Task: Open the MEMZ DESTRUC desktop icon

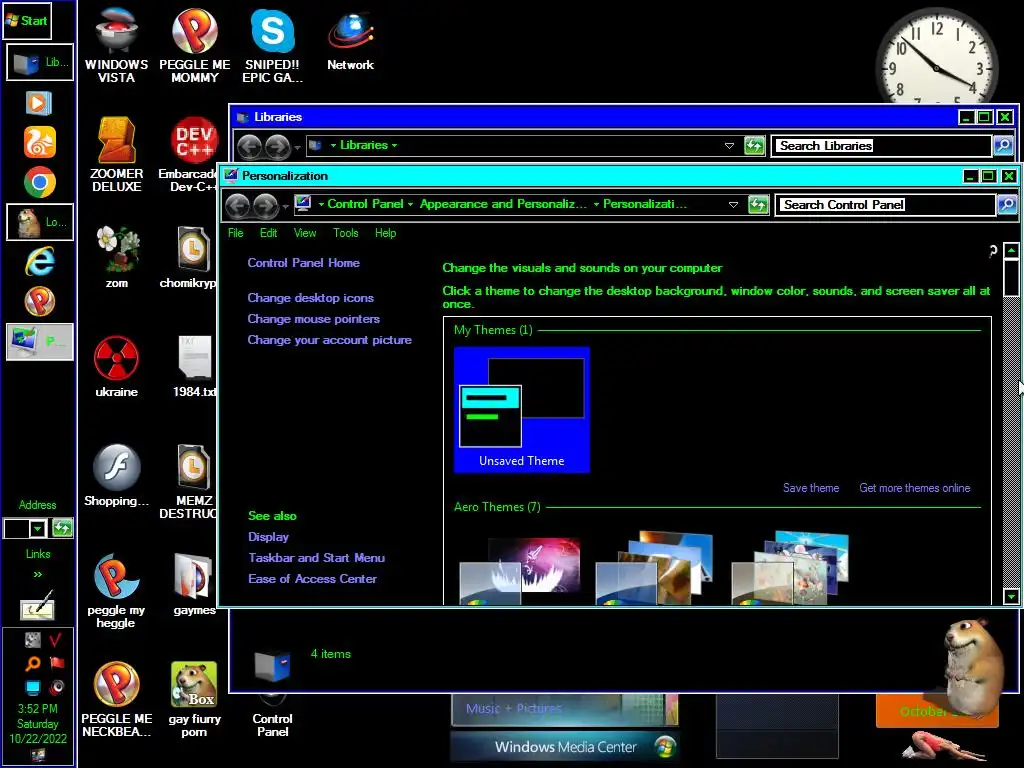Action: (189, 481)
